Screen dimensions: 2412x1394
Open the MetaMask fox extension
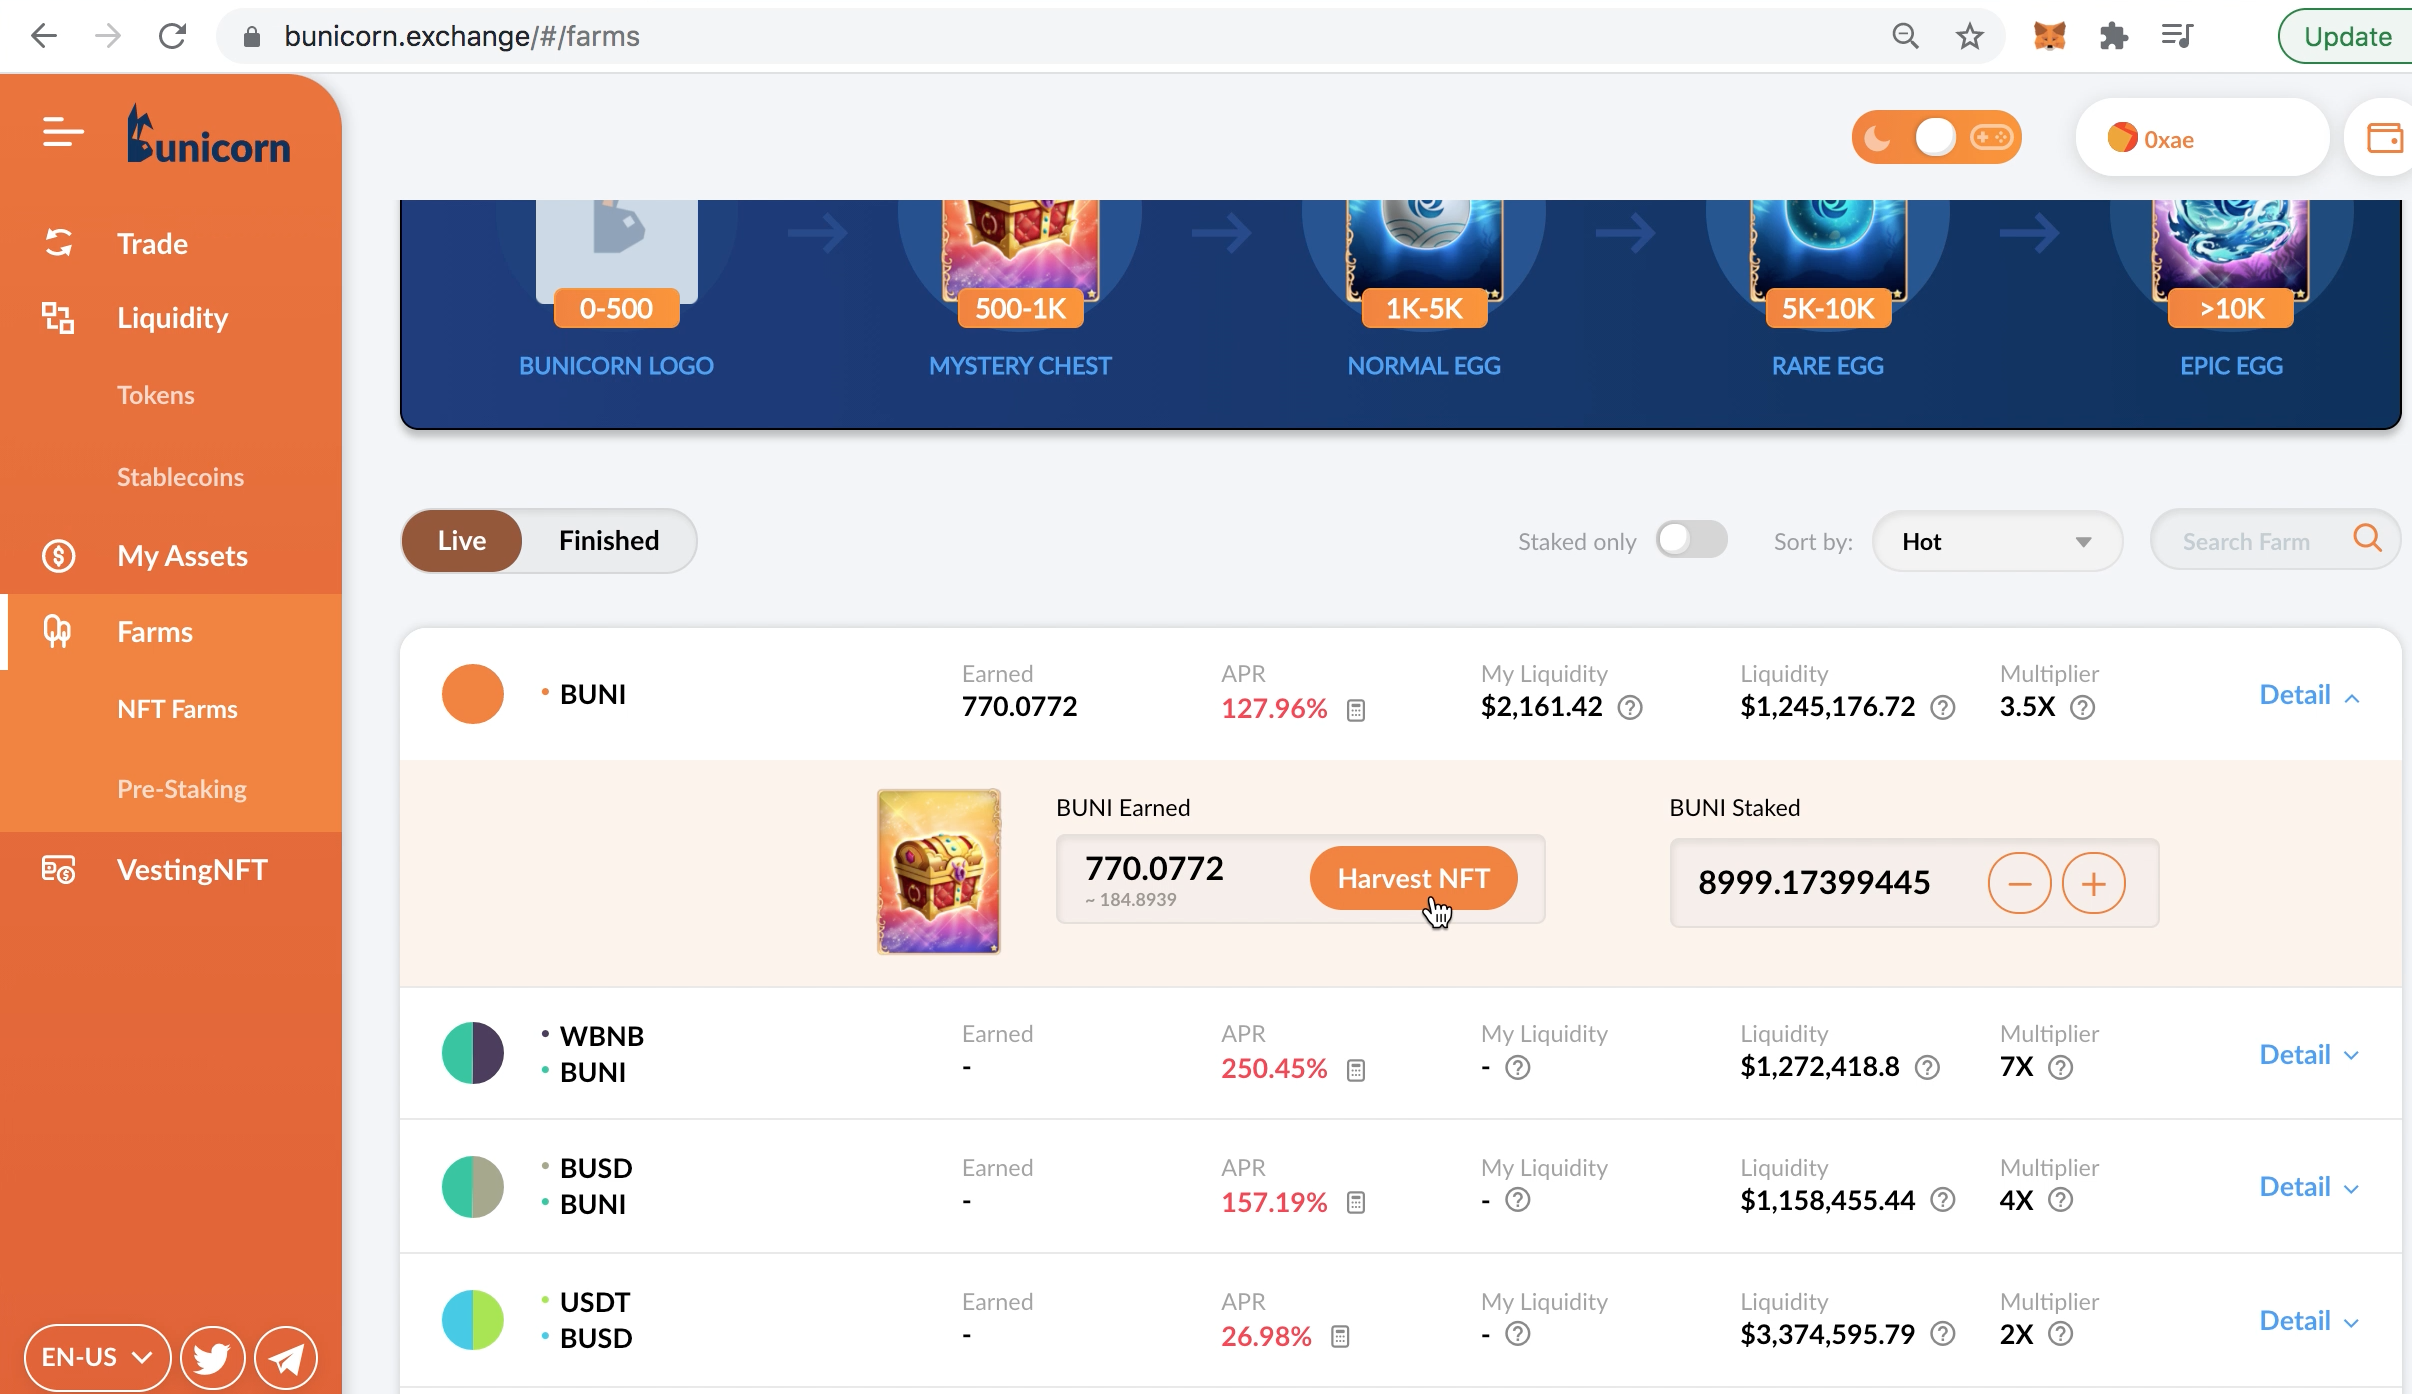[x=2049, y=37]
